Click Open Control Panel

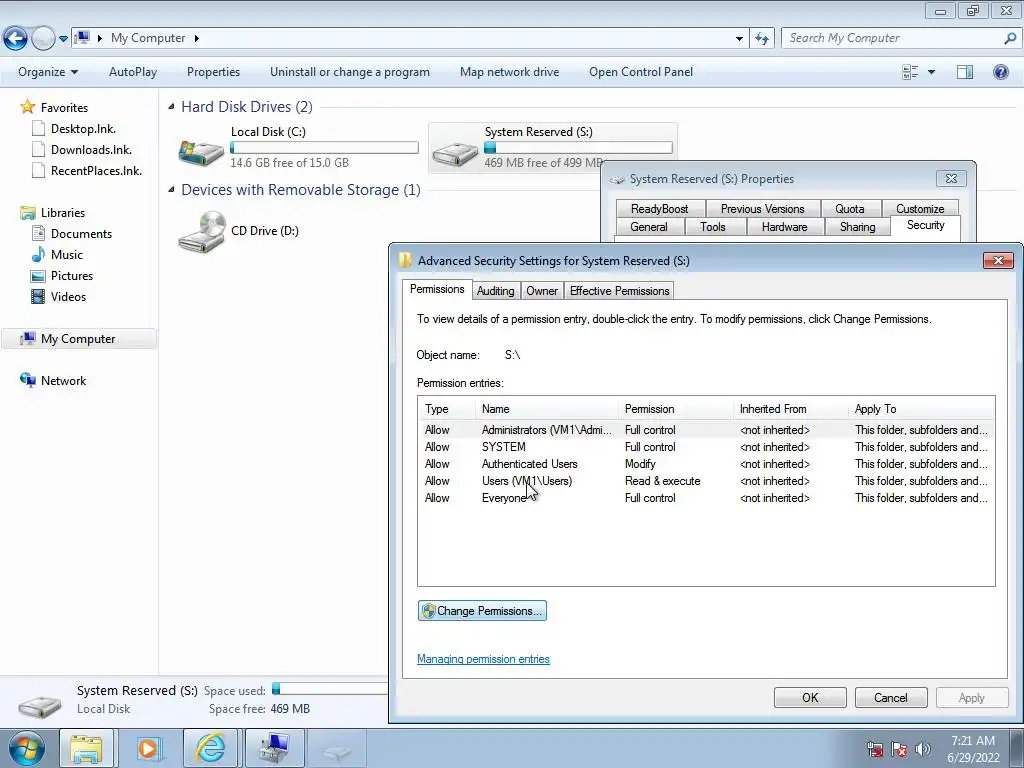pyautogui.click(x=641, y=72)
